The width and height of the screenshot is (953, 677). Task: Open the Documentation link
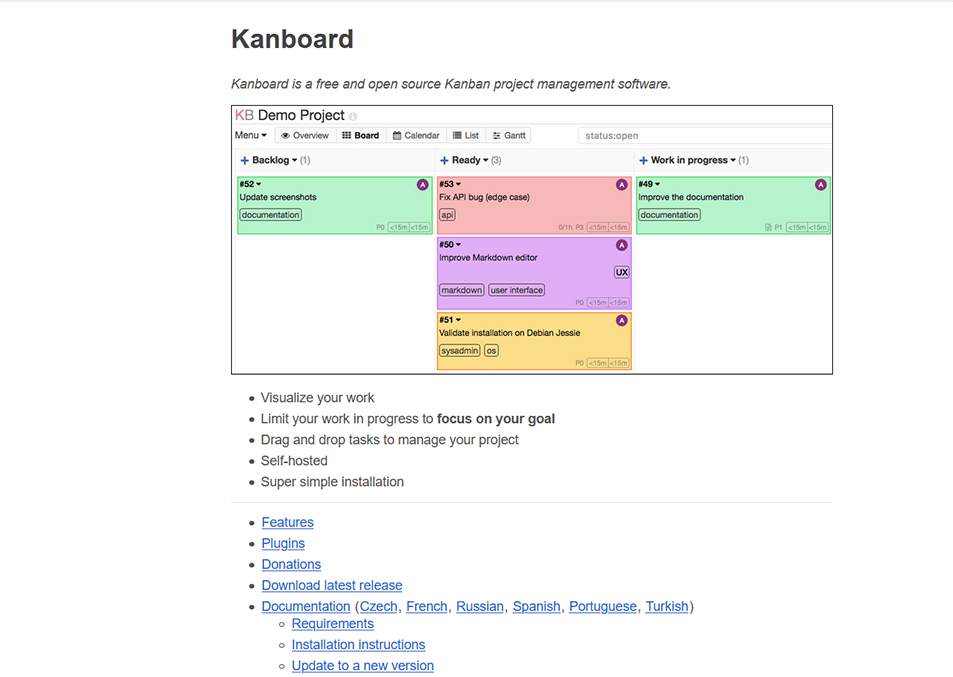click(x=306, y=607)
